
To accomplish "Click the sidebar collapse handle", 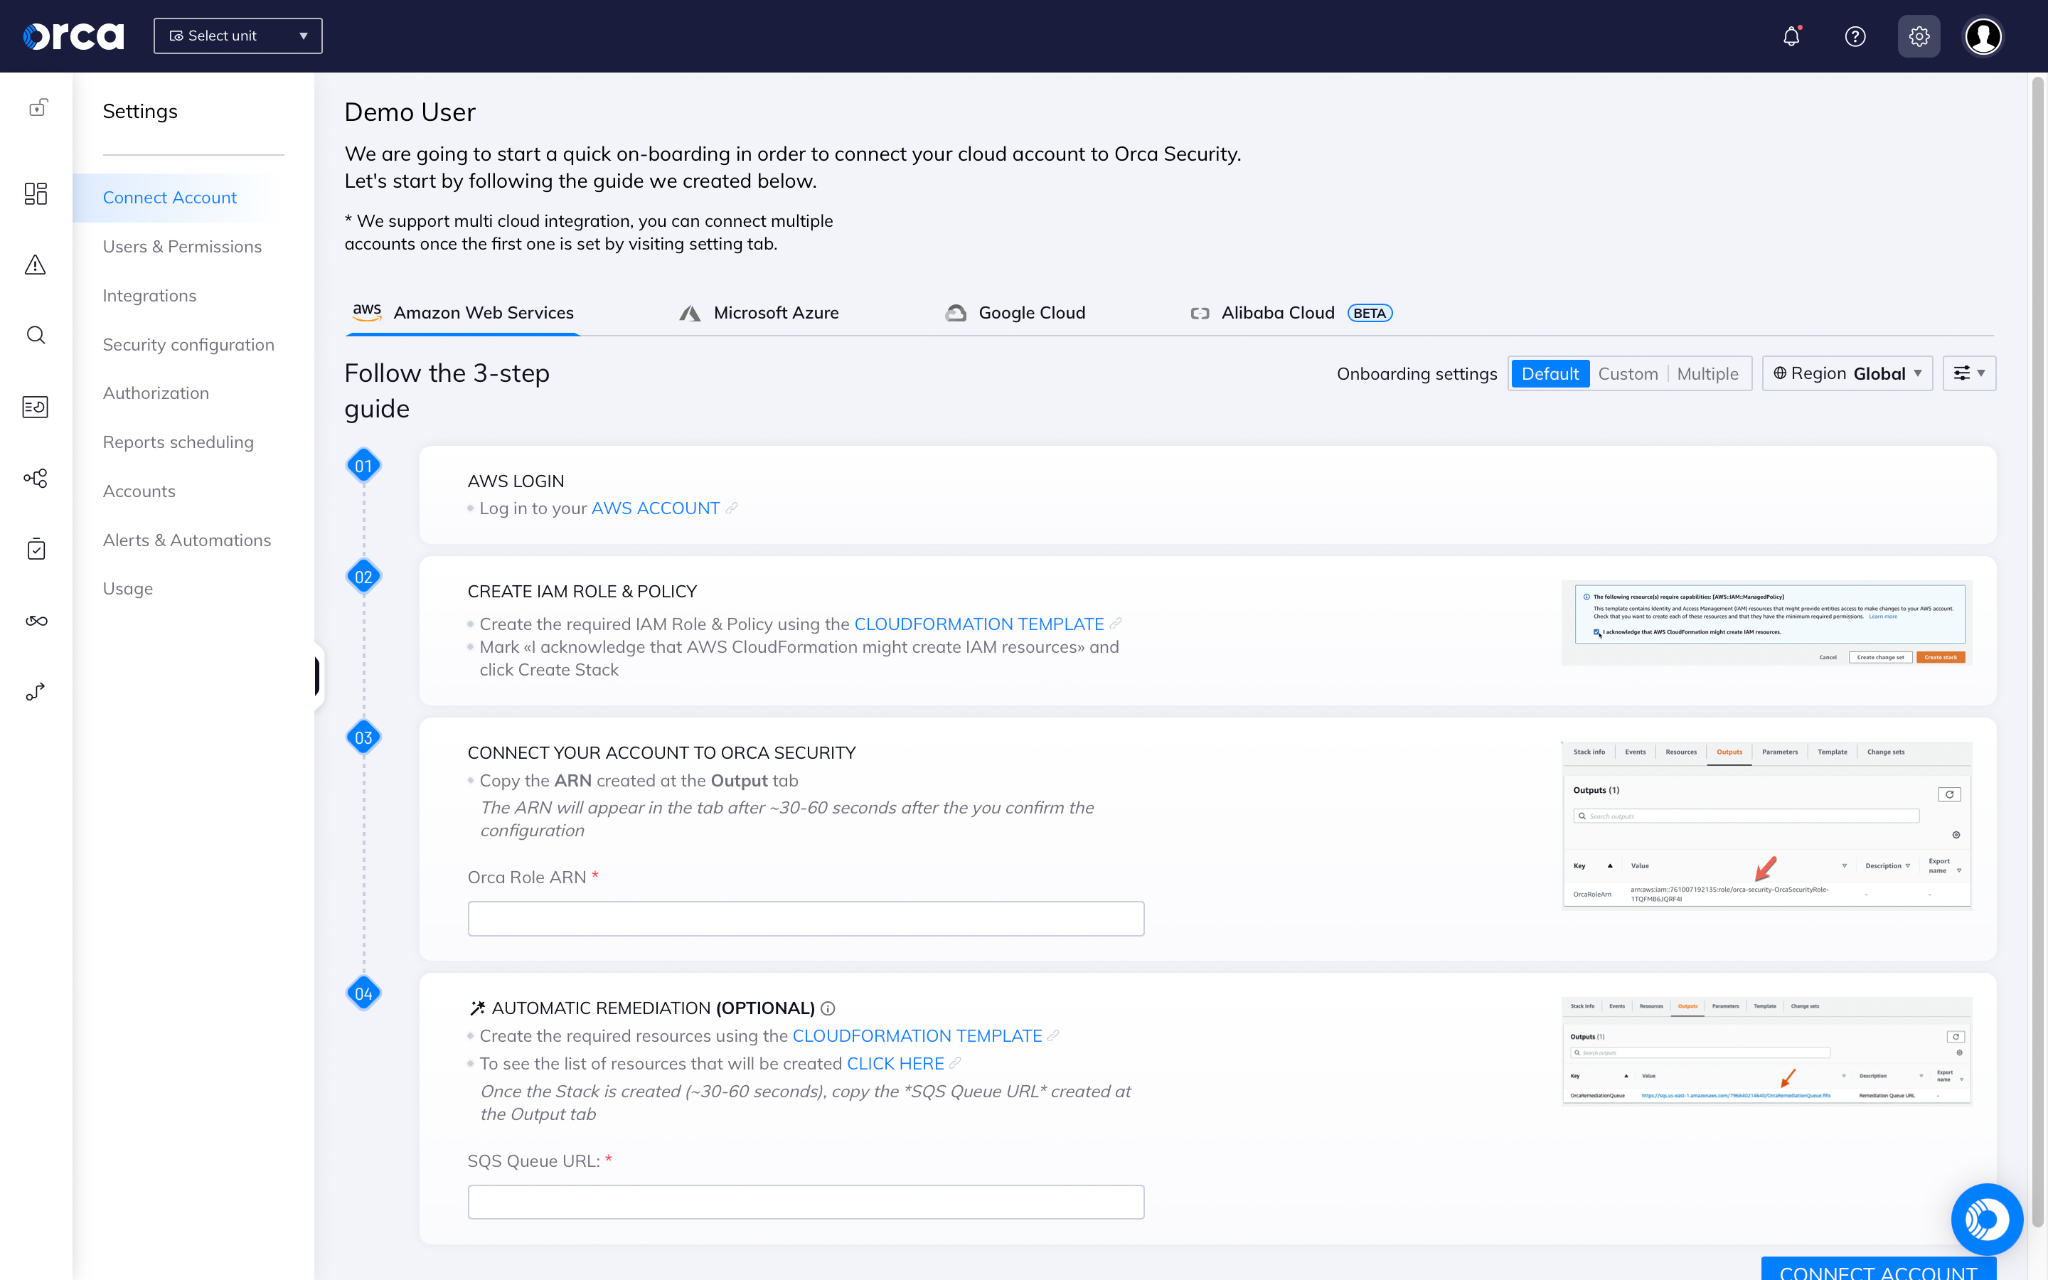I will pos(317,676).
